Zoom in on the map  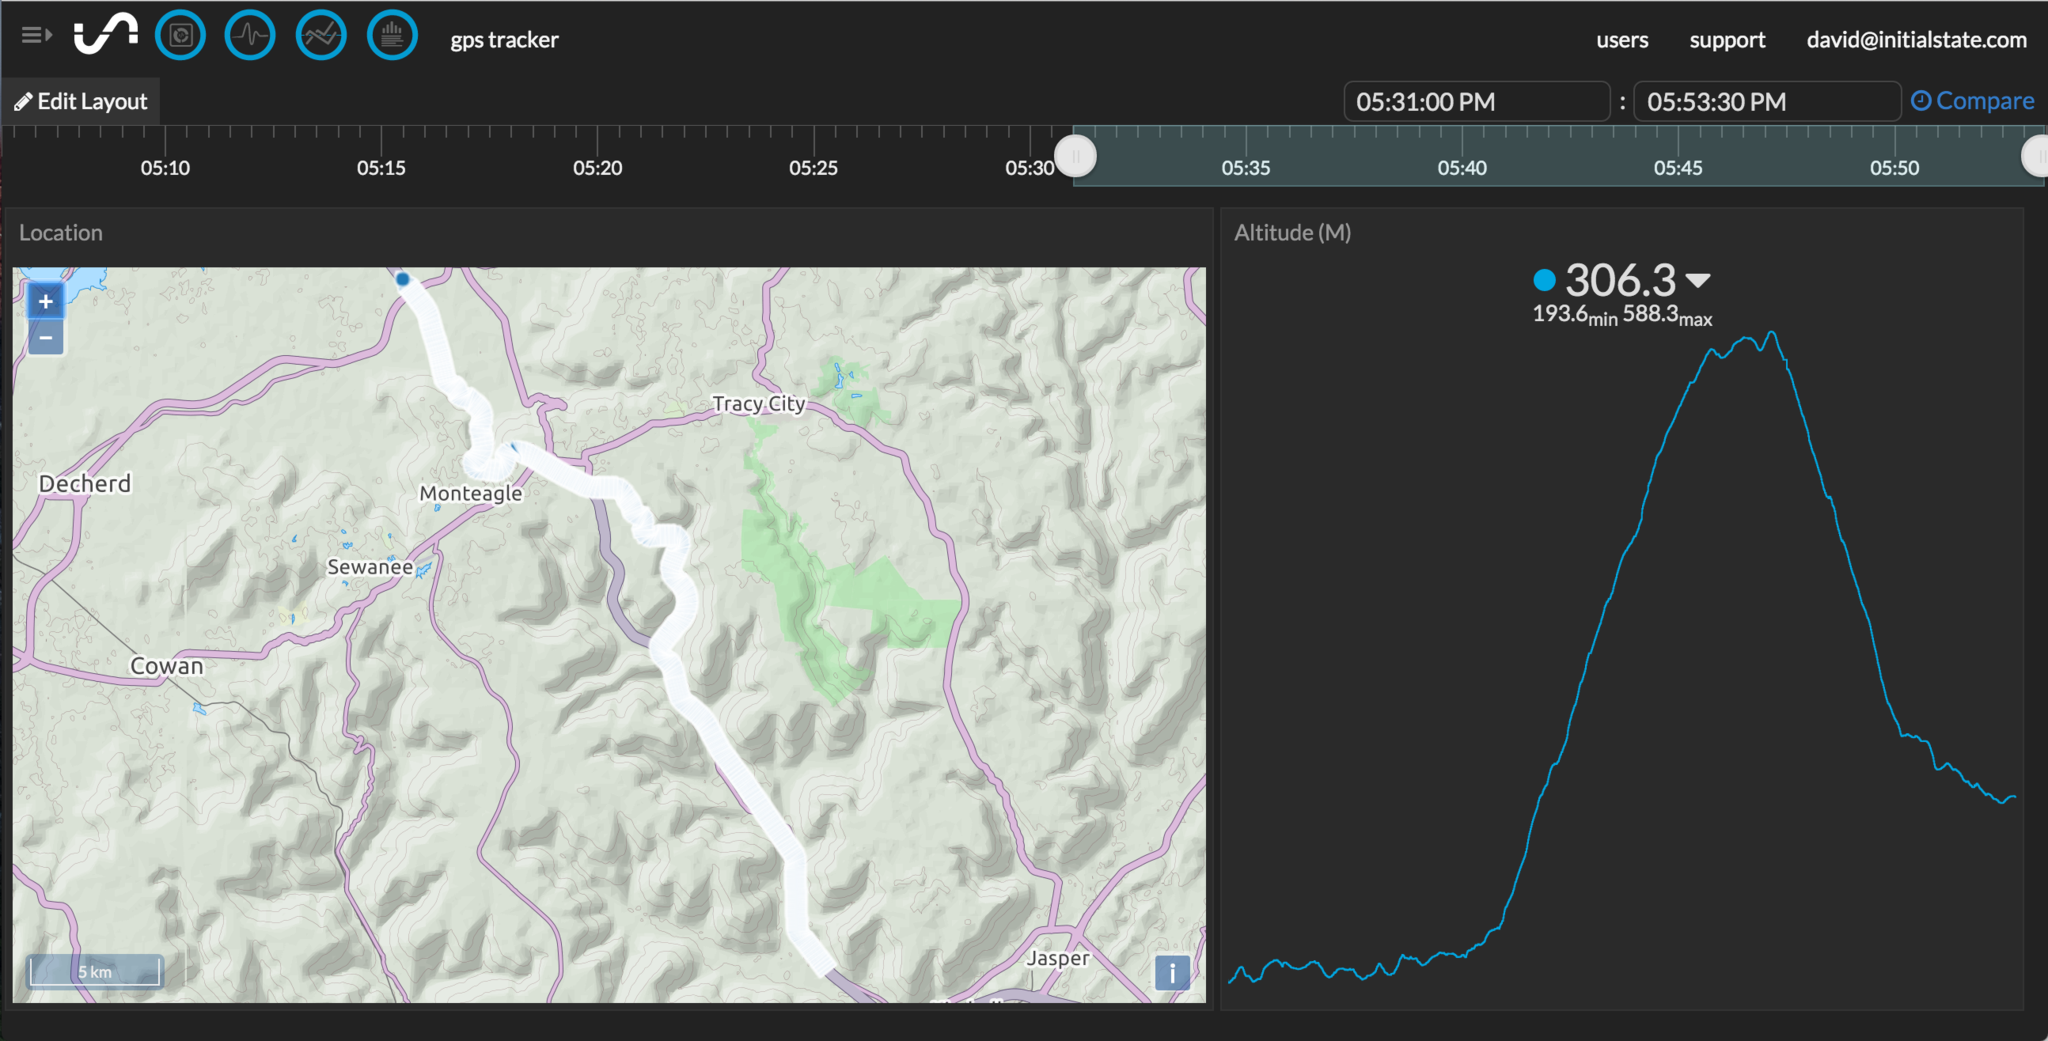(x=46, y=301)
